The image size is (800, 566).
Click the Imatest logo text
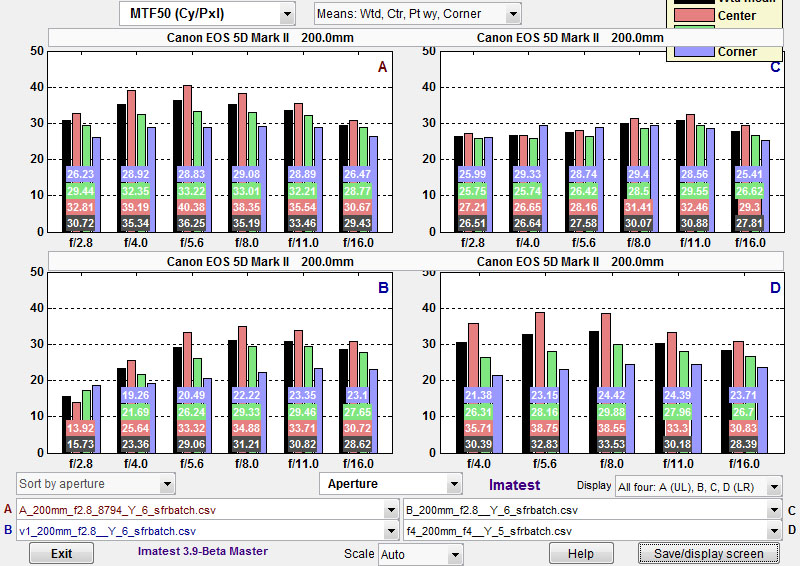tap(514, 485)
